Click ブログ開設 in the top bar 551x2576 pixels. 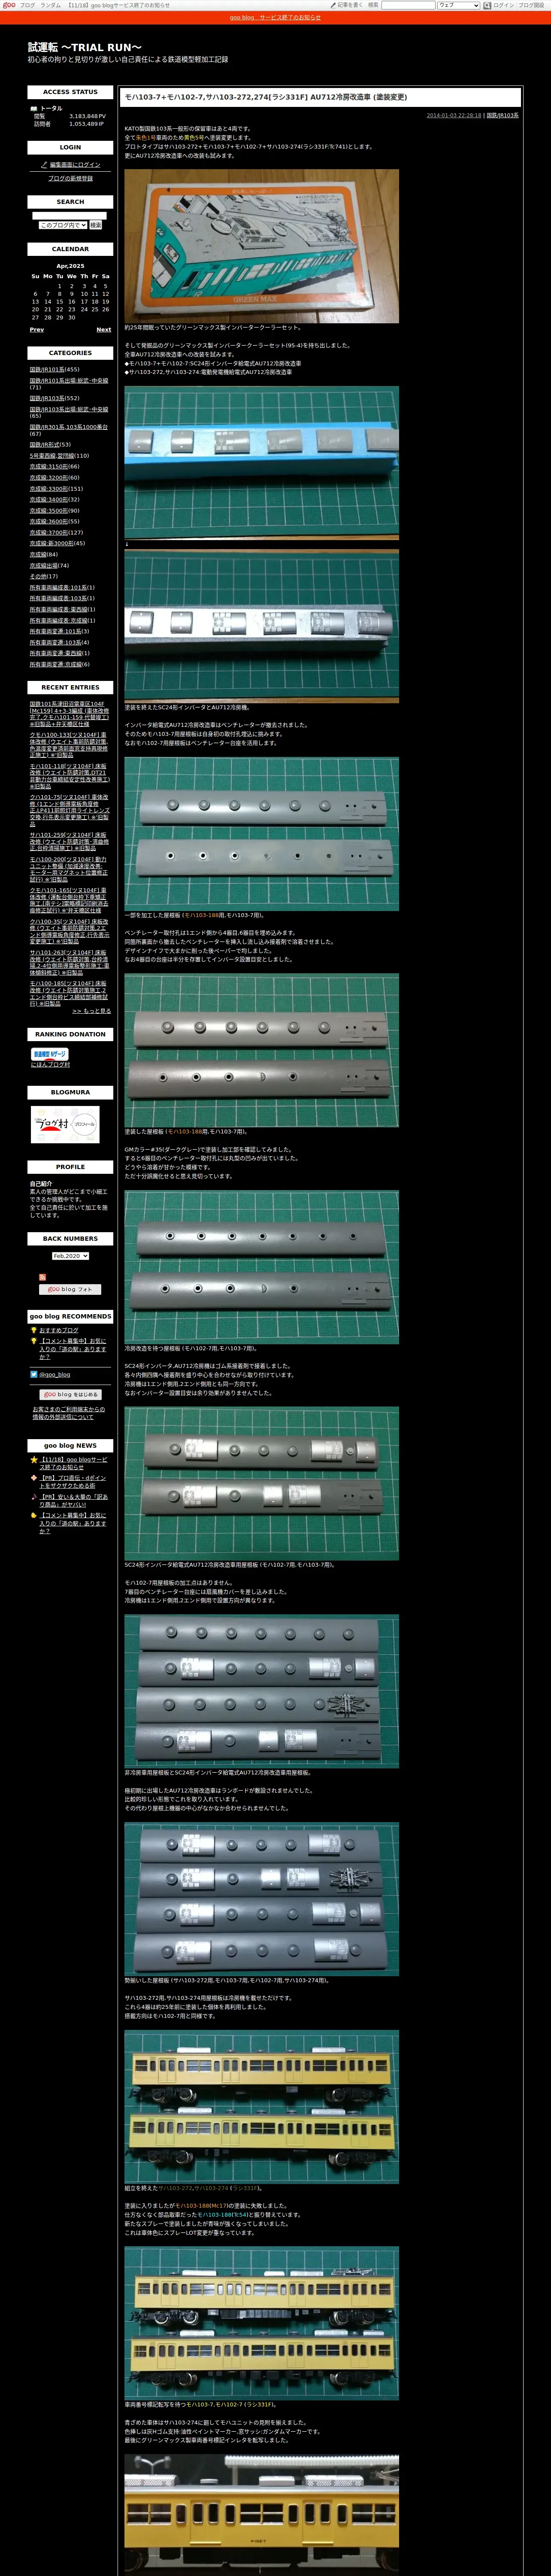tap(531, 5)
